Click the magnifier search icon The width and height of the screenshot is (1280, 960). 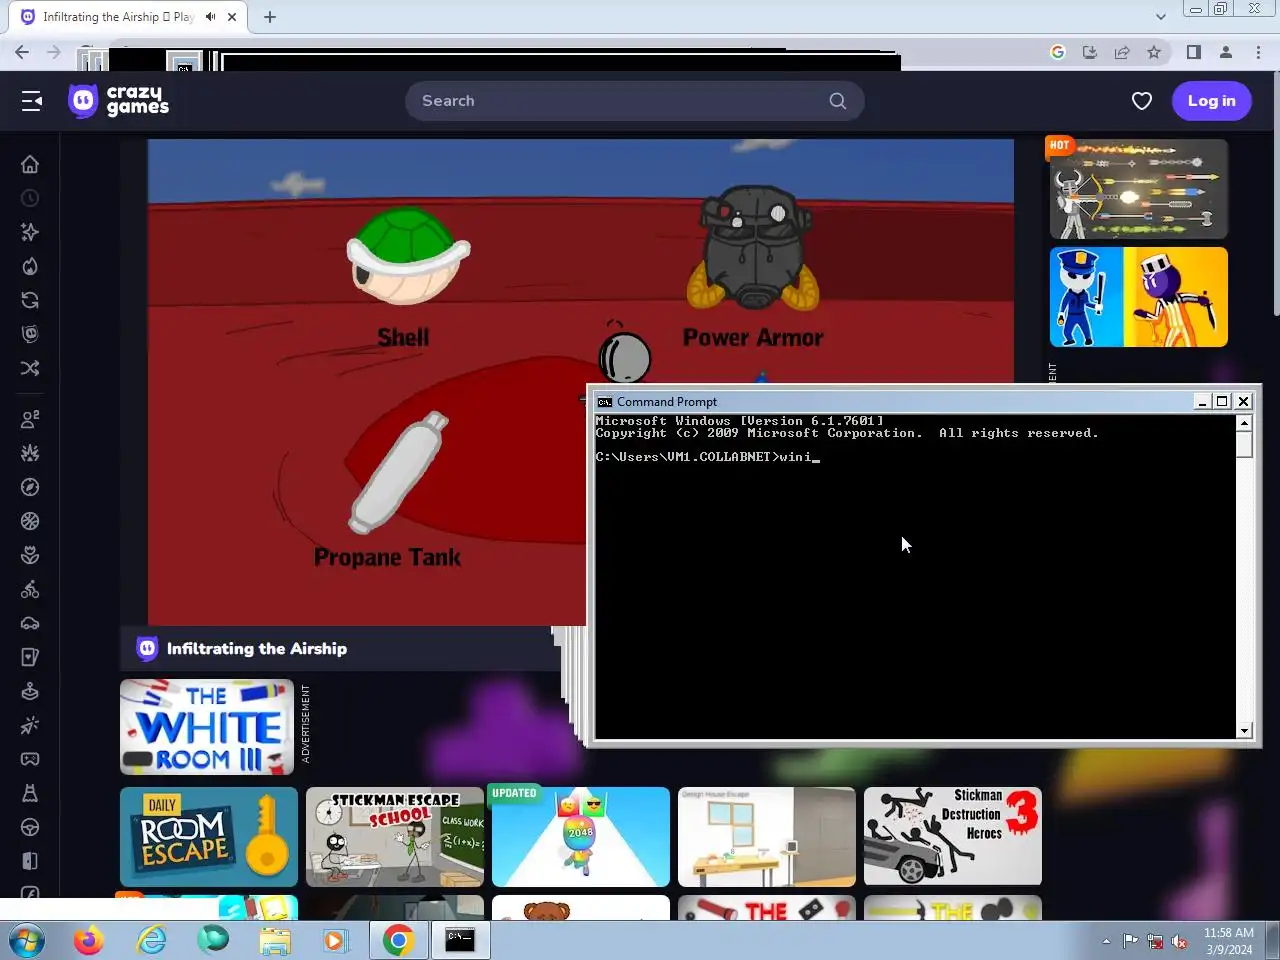(838, 101)
